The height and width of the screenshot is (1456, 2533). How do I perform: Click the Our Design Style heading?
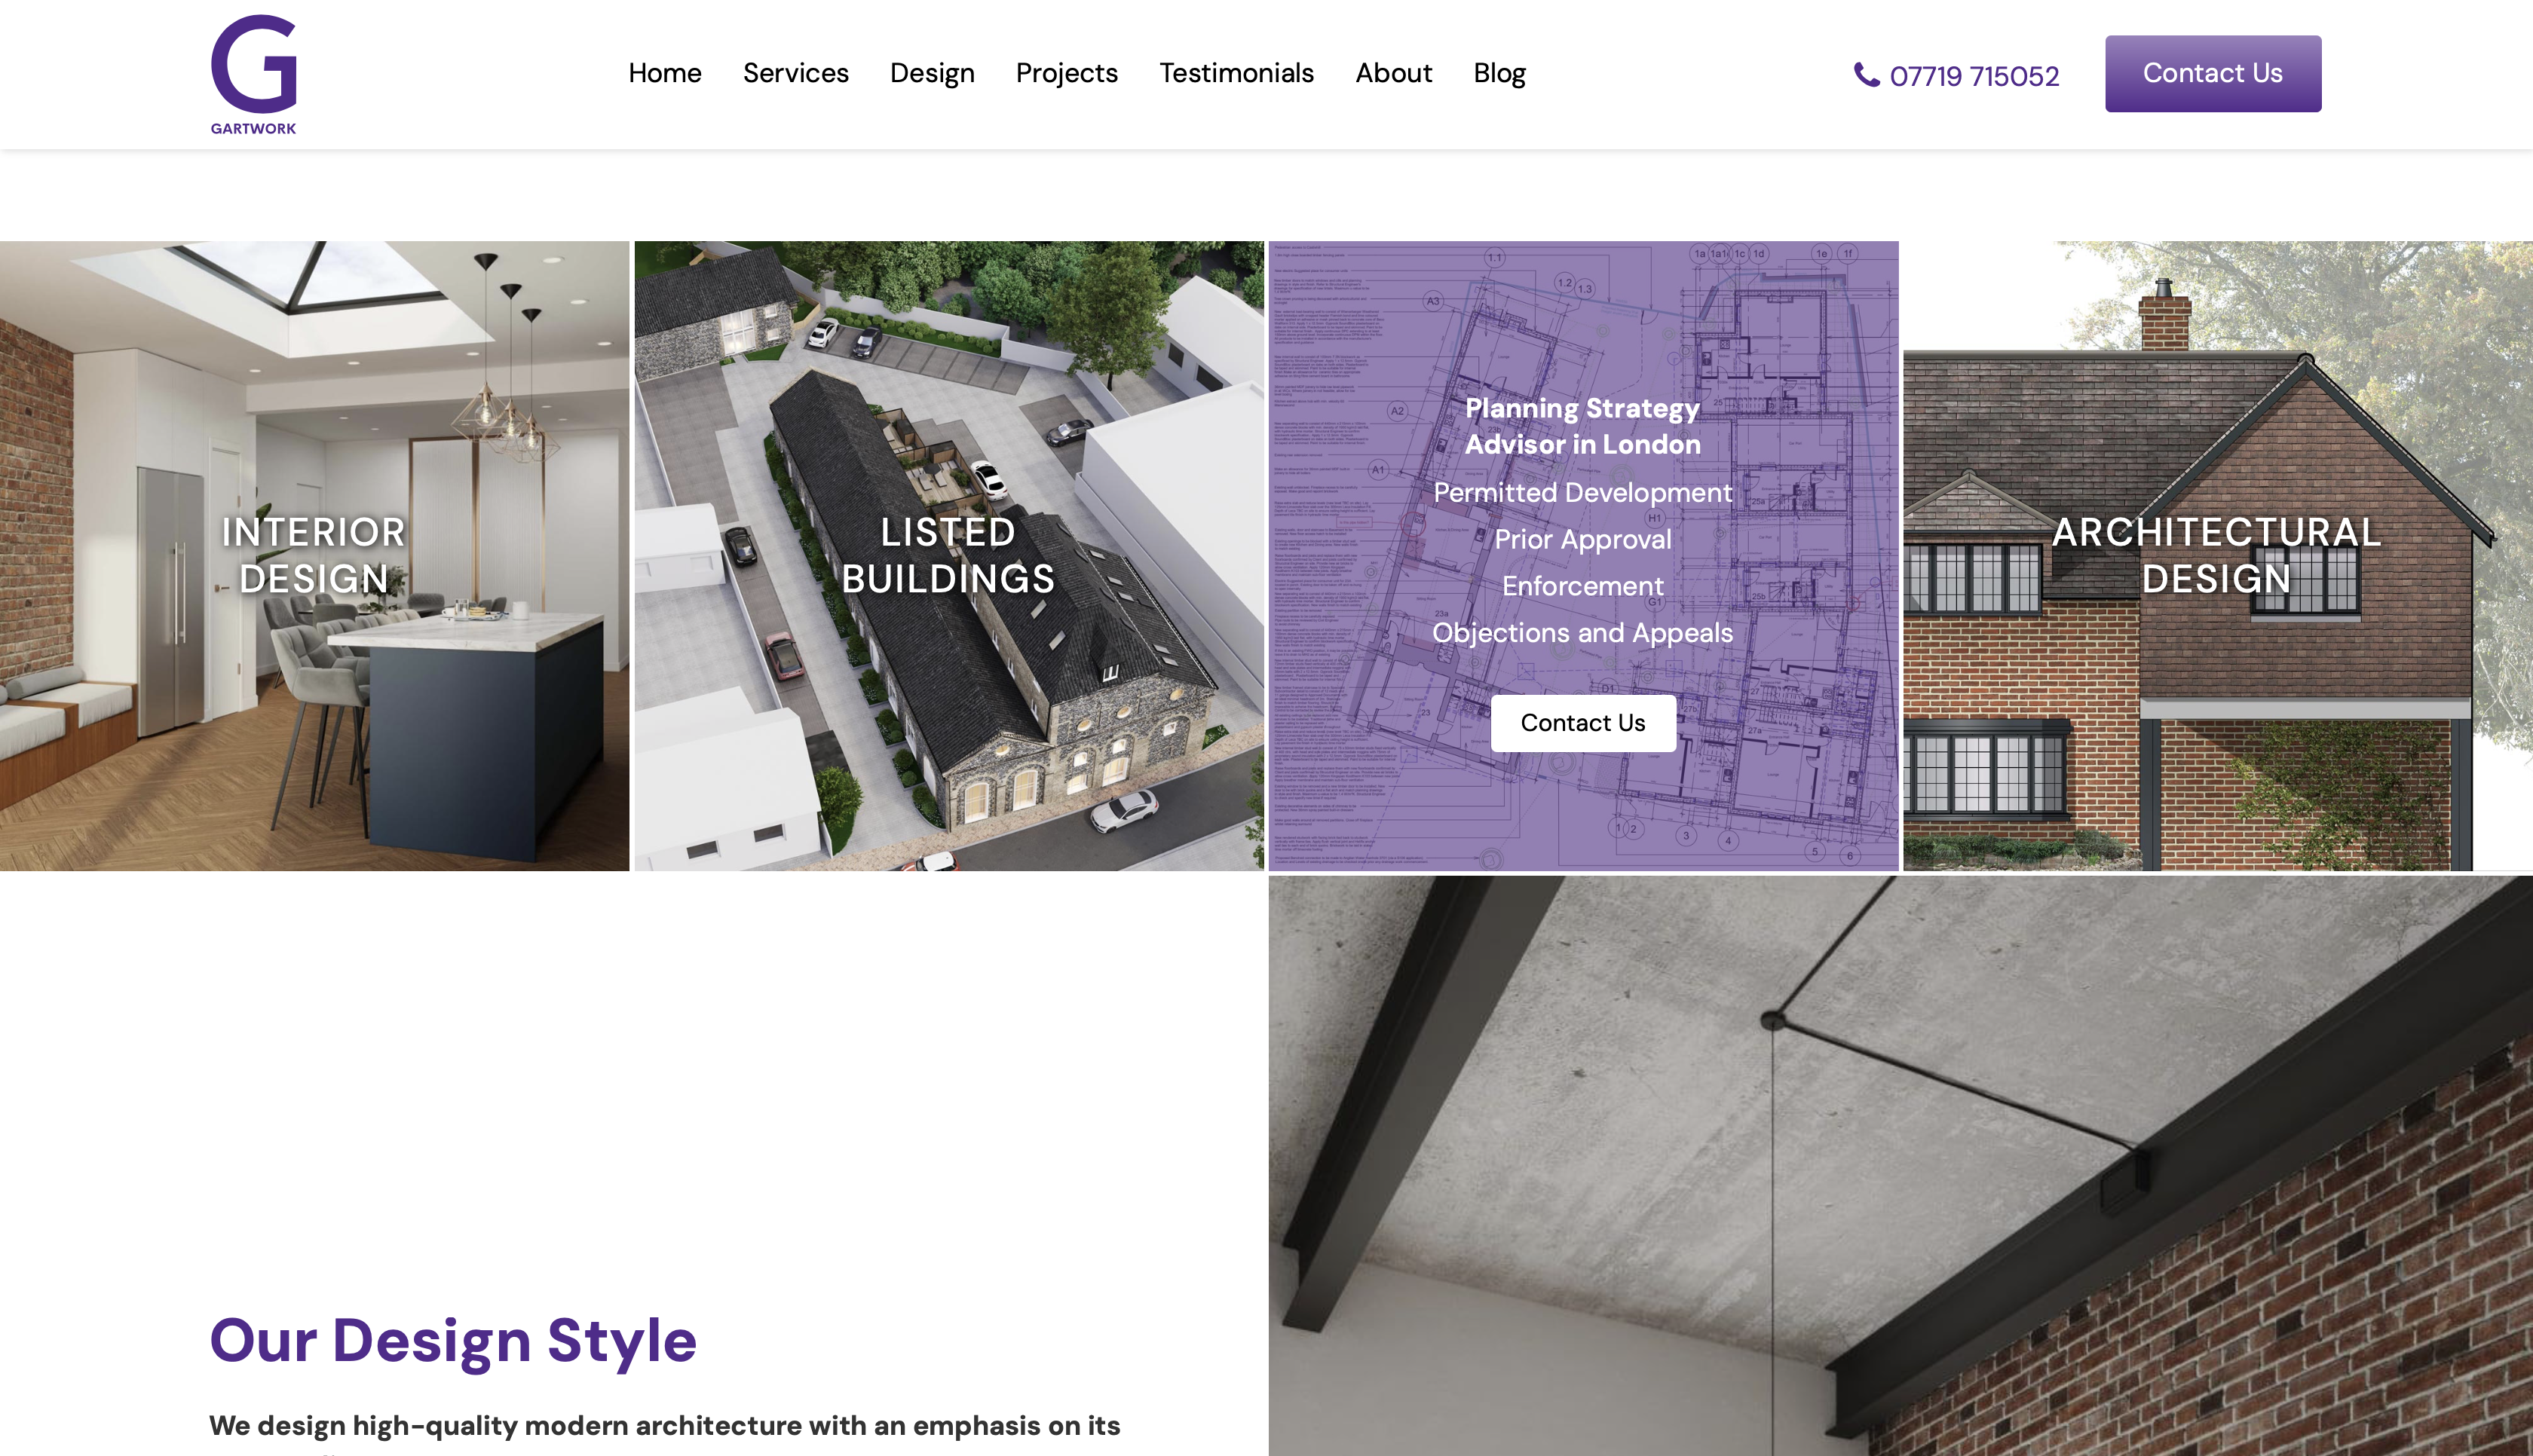click(453, 1340)
